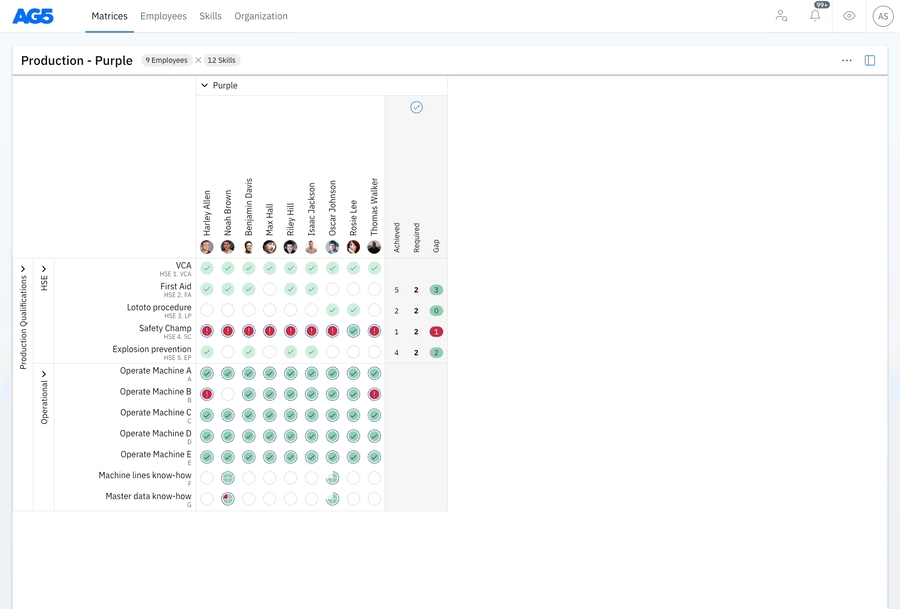This screenshot has width=900, height=609.
Task: Click the red Gap badge for Safety Champ
Action: (x=436, y=332)
